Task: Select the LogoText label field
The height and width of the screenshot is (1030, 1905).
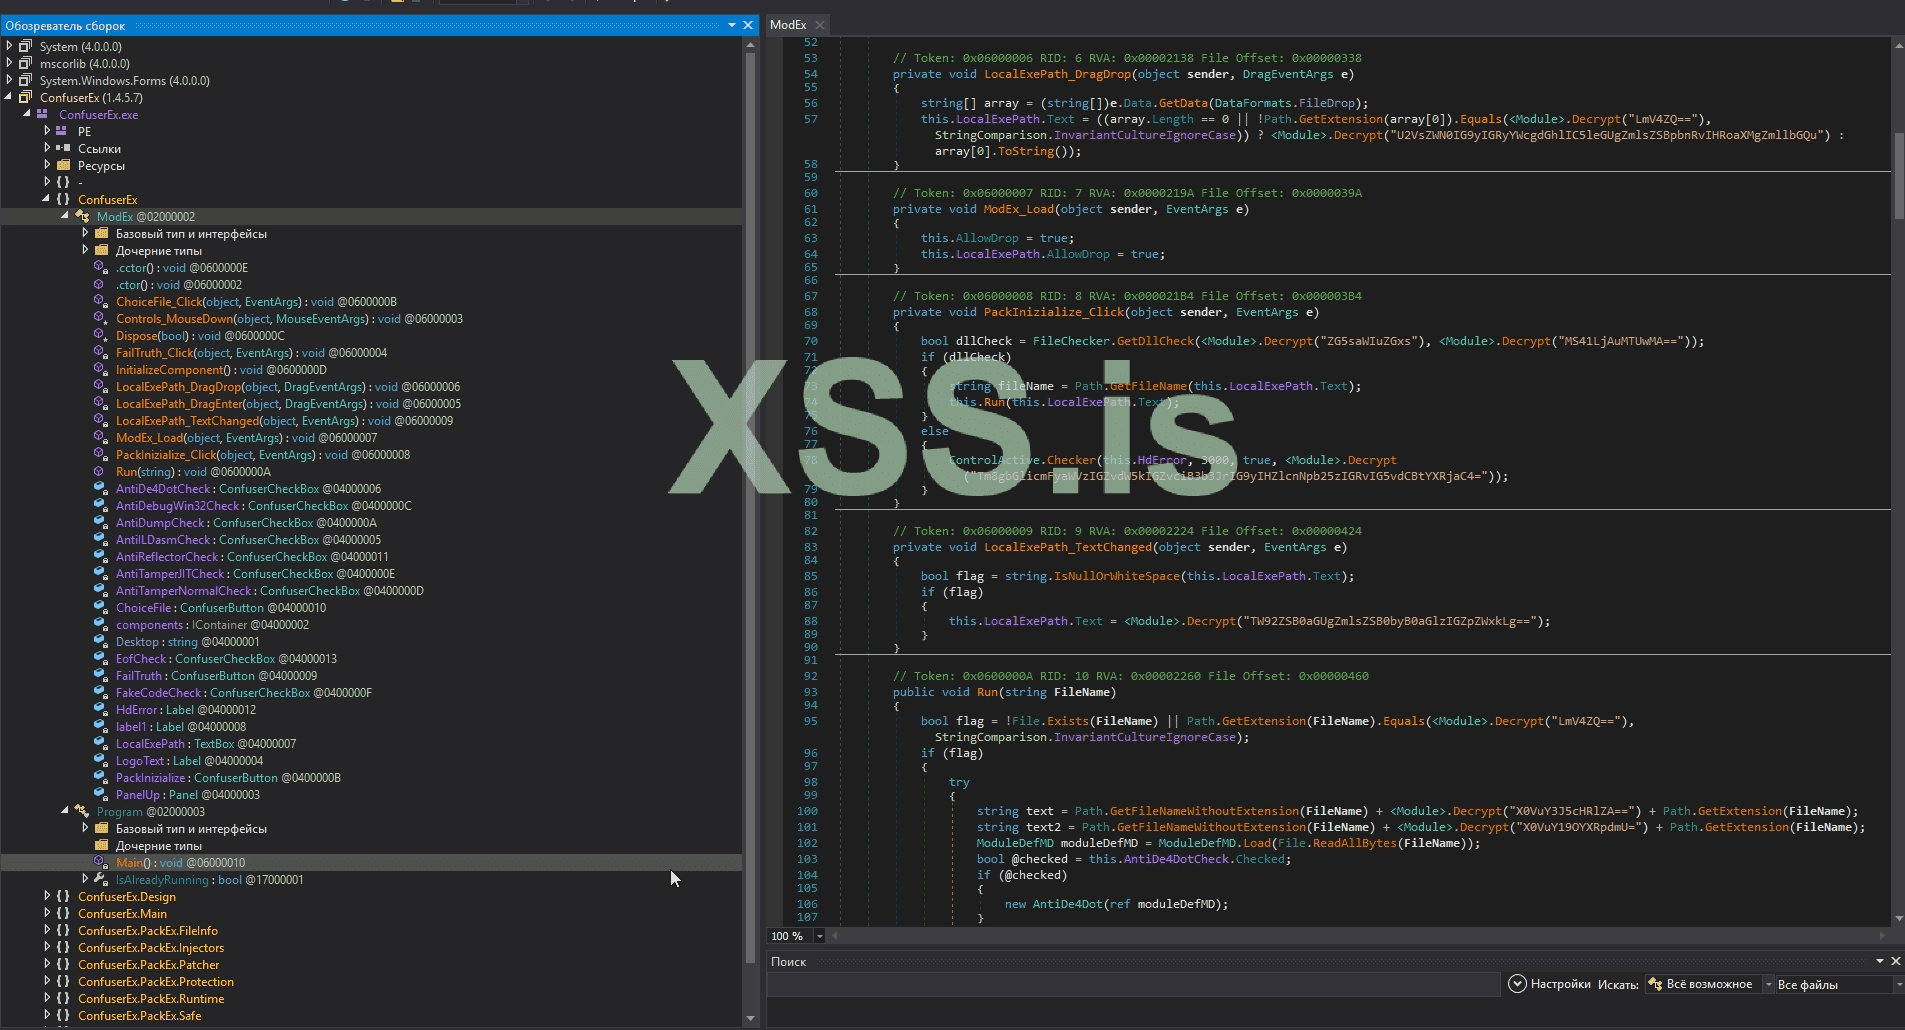Action: pyautogui.click(x=189, y=760)
